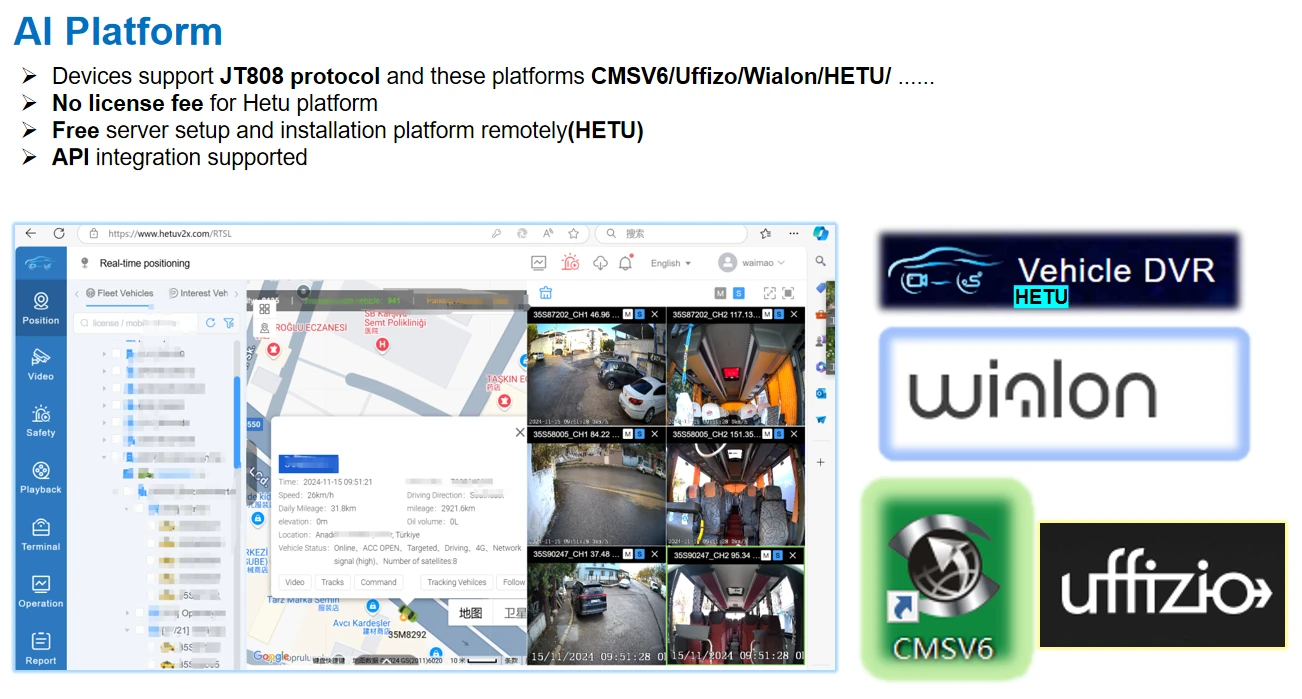Toggle the M stream button above video grid

coord(720,293)
